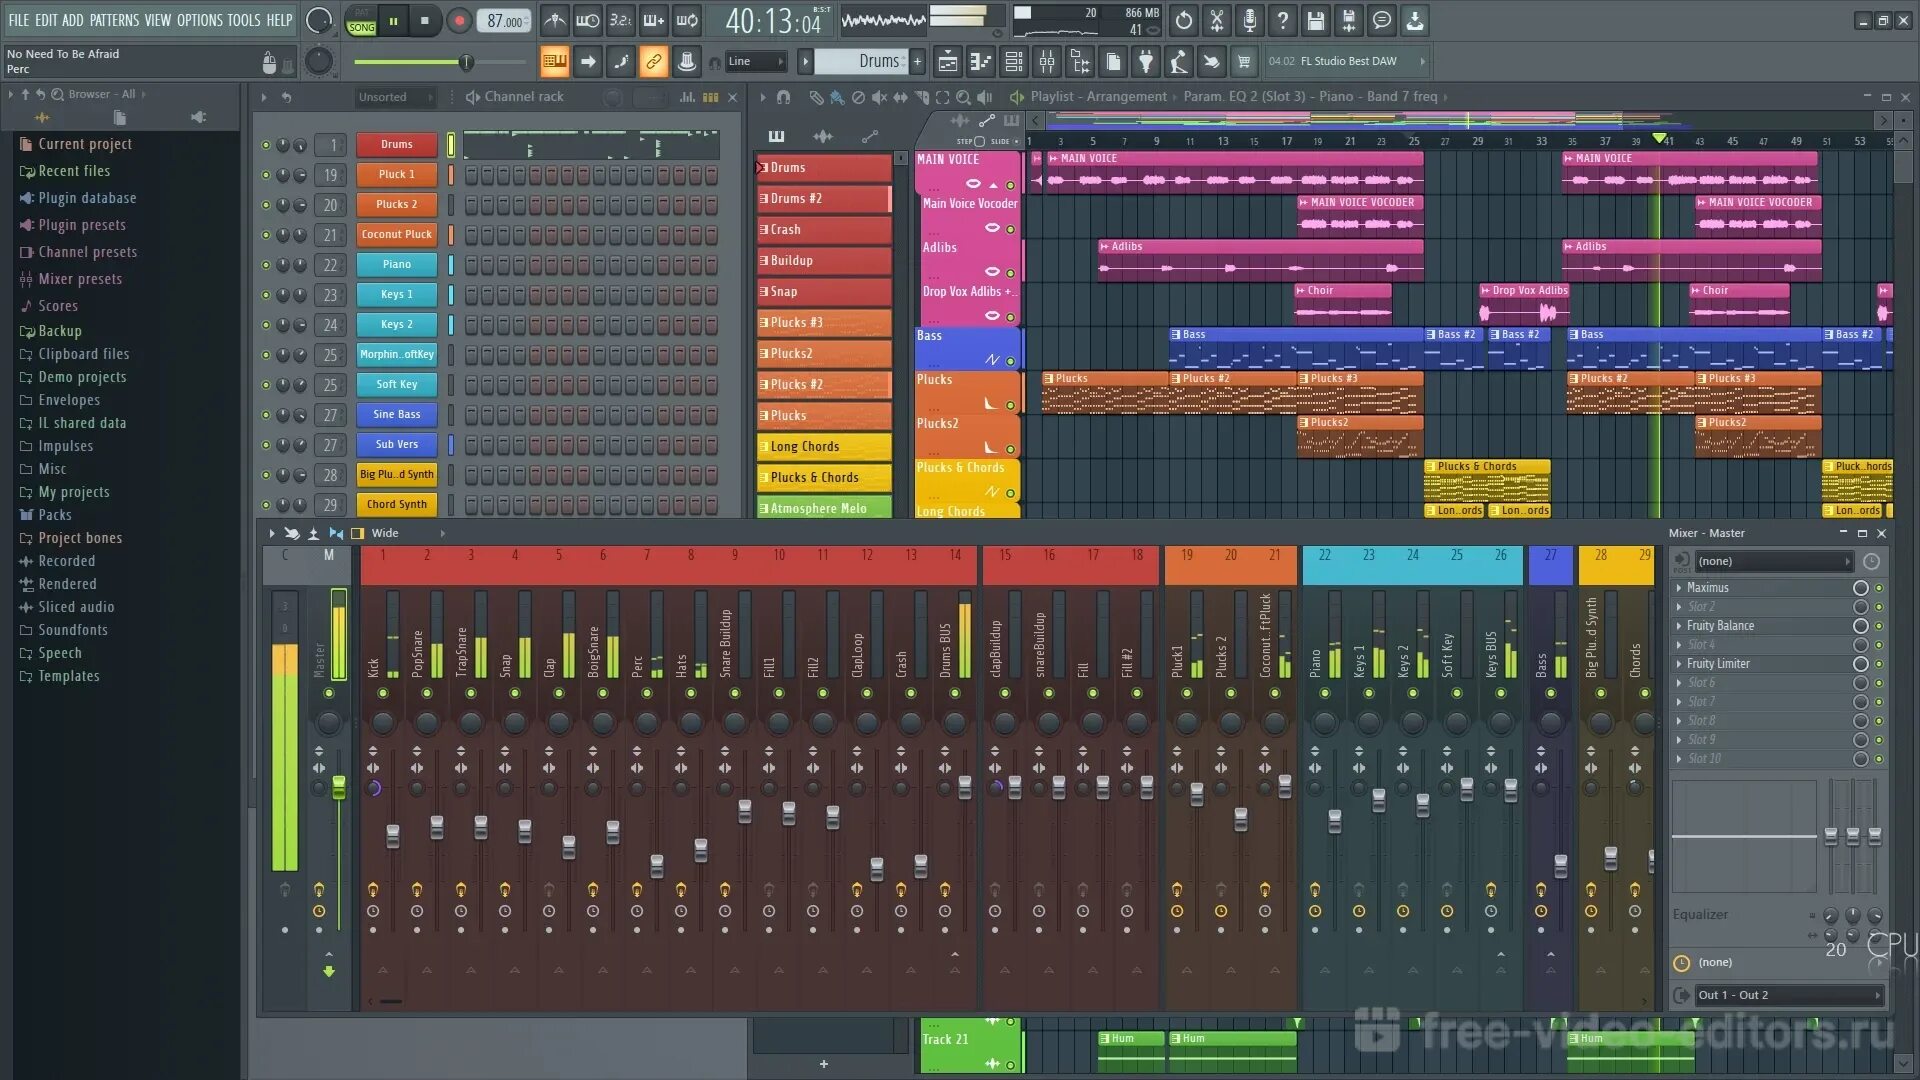Open Plugin presets in the browser

82,225
